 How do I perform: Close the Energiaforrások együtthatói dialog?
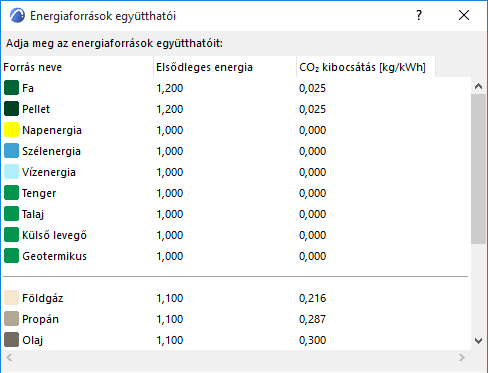click(464, 15)
